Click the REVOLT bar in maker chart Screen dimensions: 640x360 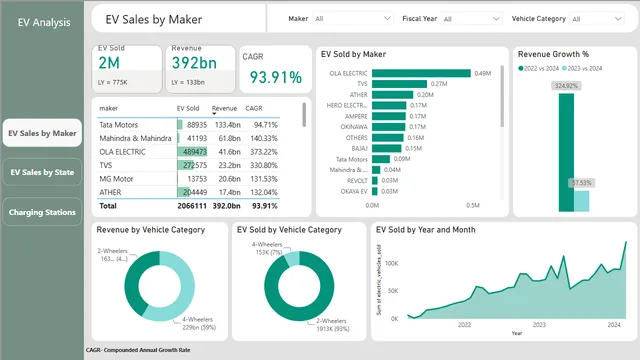point(375,180)
